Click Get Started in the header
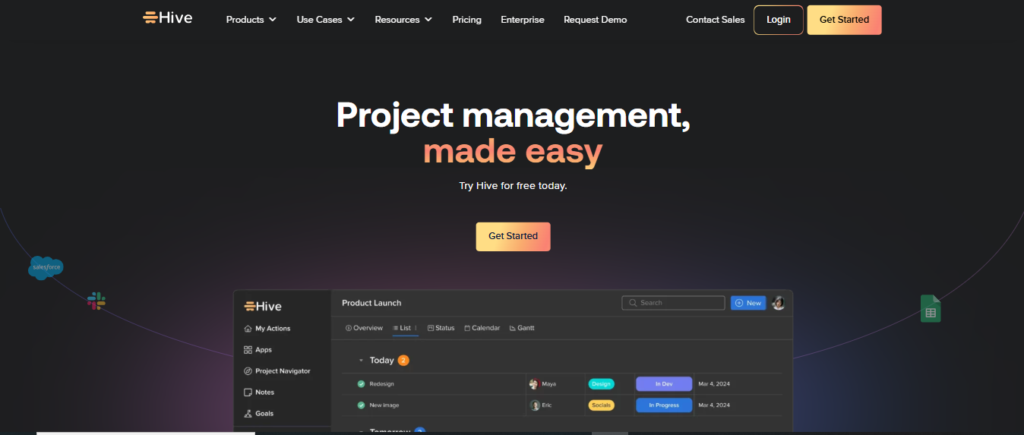The height and width of the screenshot is (435, 1024). (x=844, y=20)
